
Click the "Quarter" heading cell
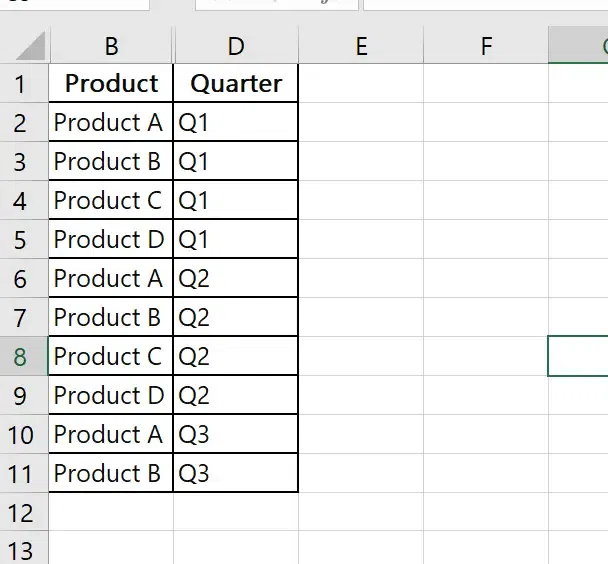(x=235, y=84)
